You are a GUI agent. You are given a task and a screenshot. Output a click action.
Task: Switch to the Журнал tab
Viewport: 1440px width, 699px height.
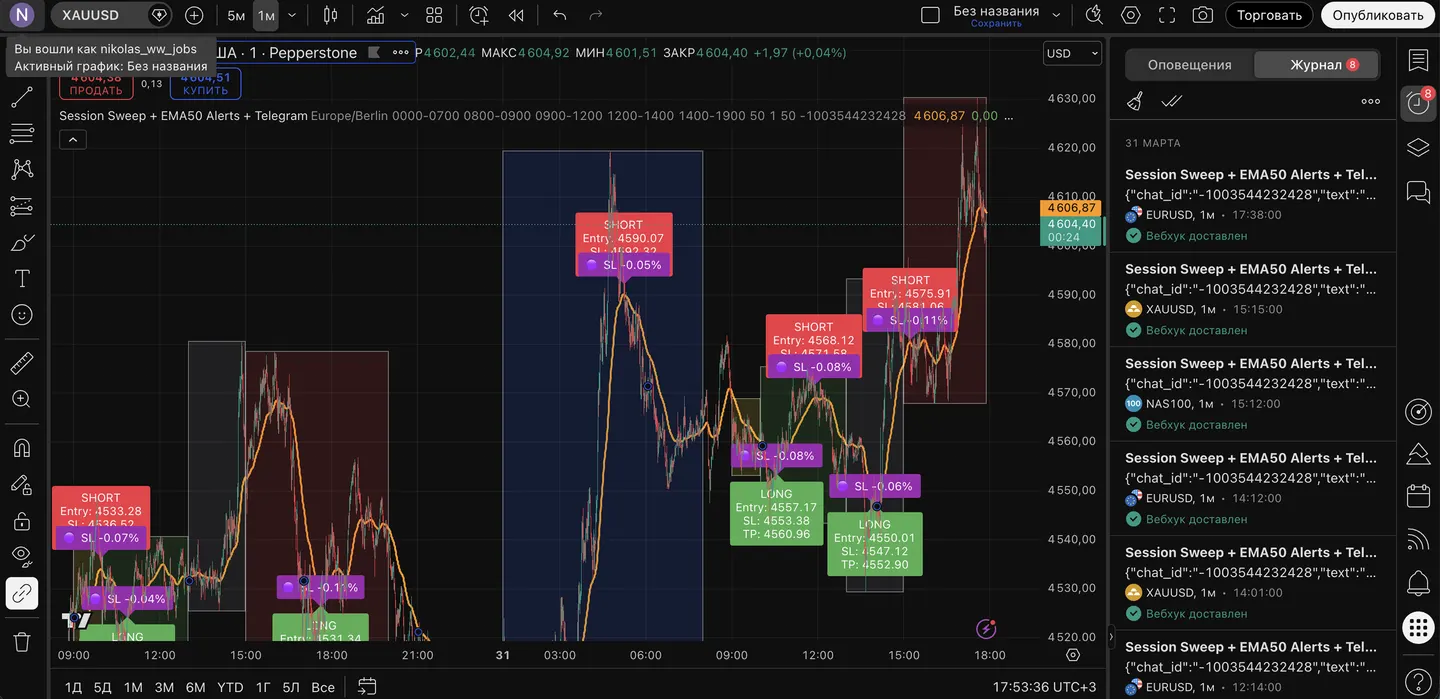(x=1316, y=64)
